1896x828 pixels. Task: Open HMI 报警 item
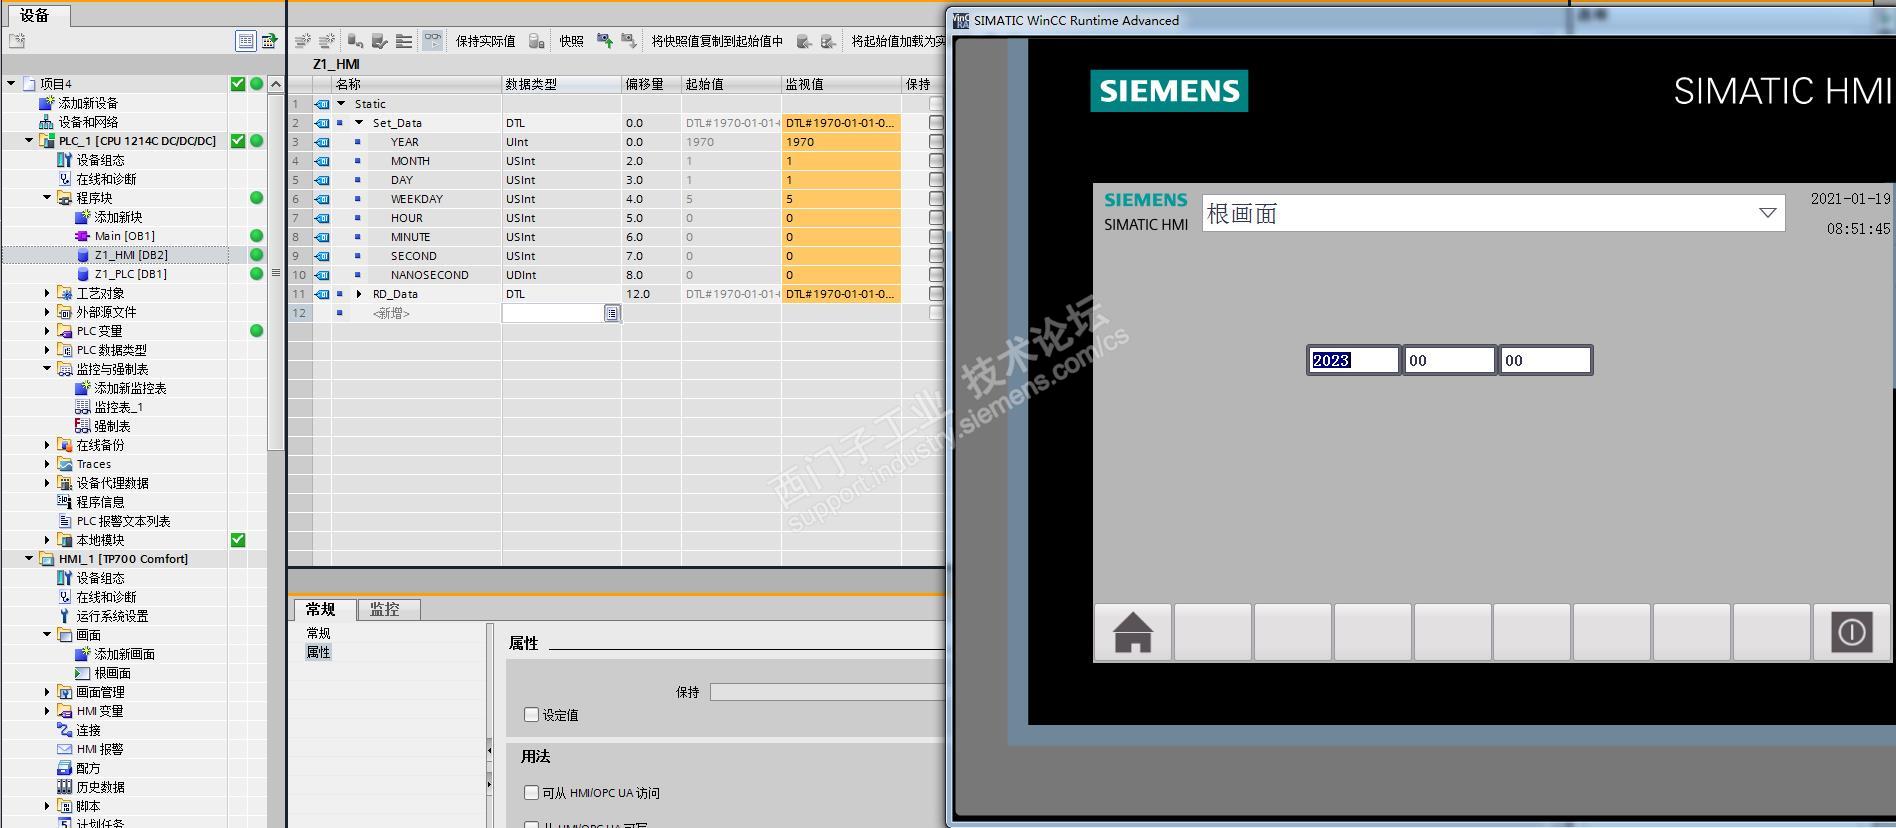(x=100, y=749)
